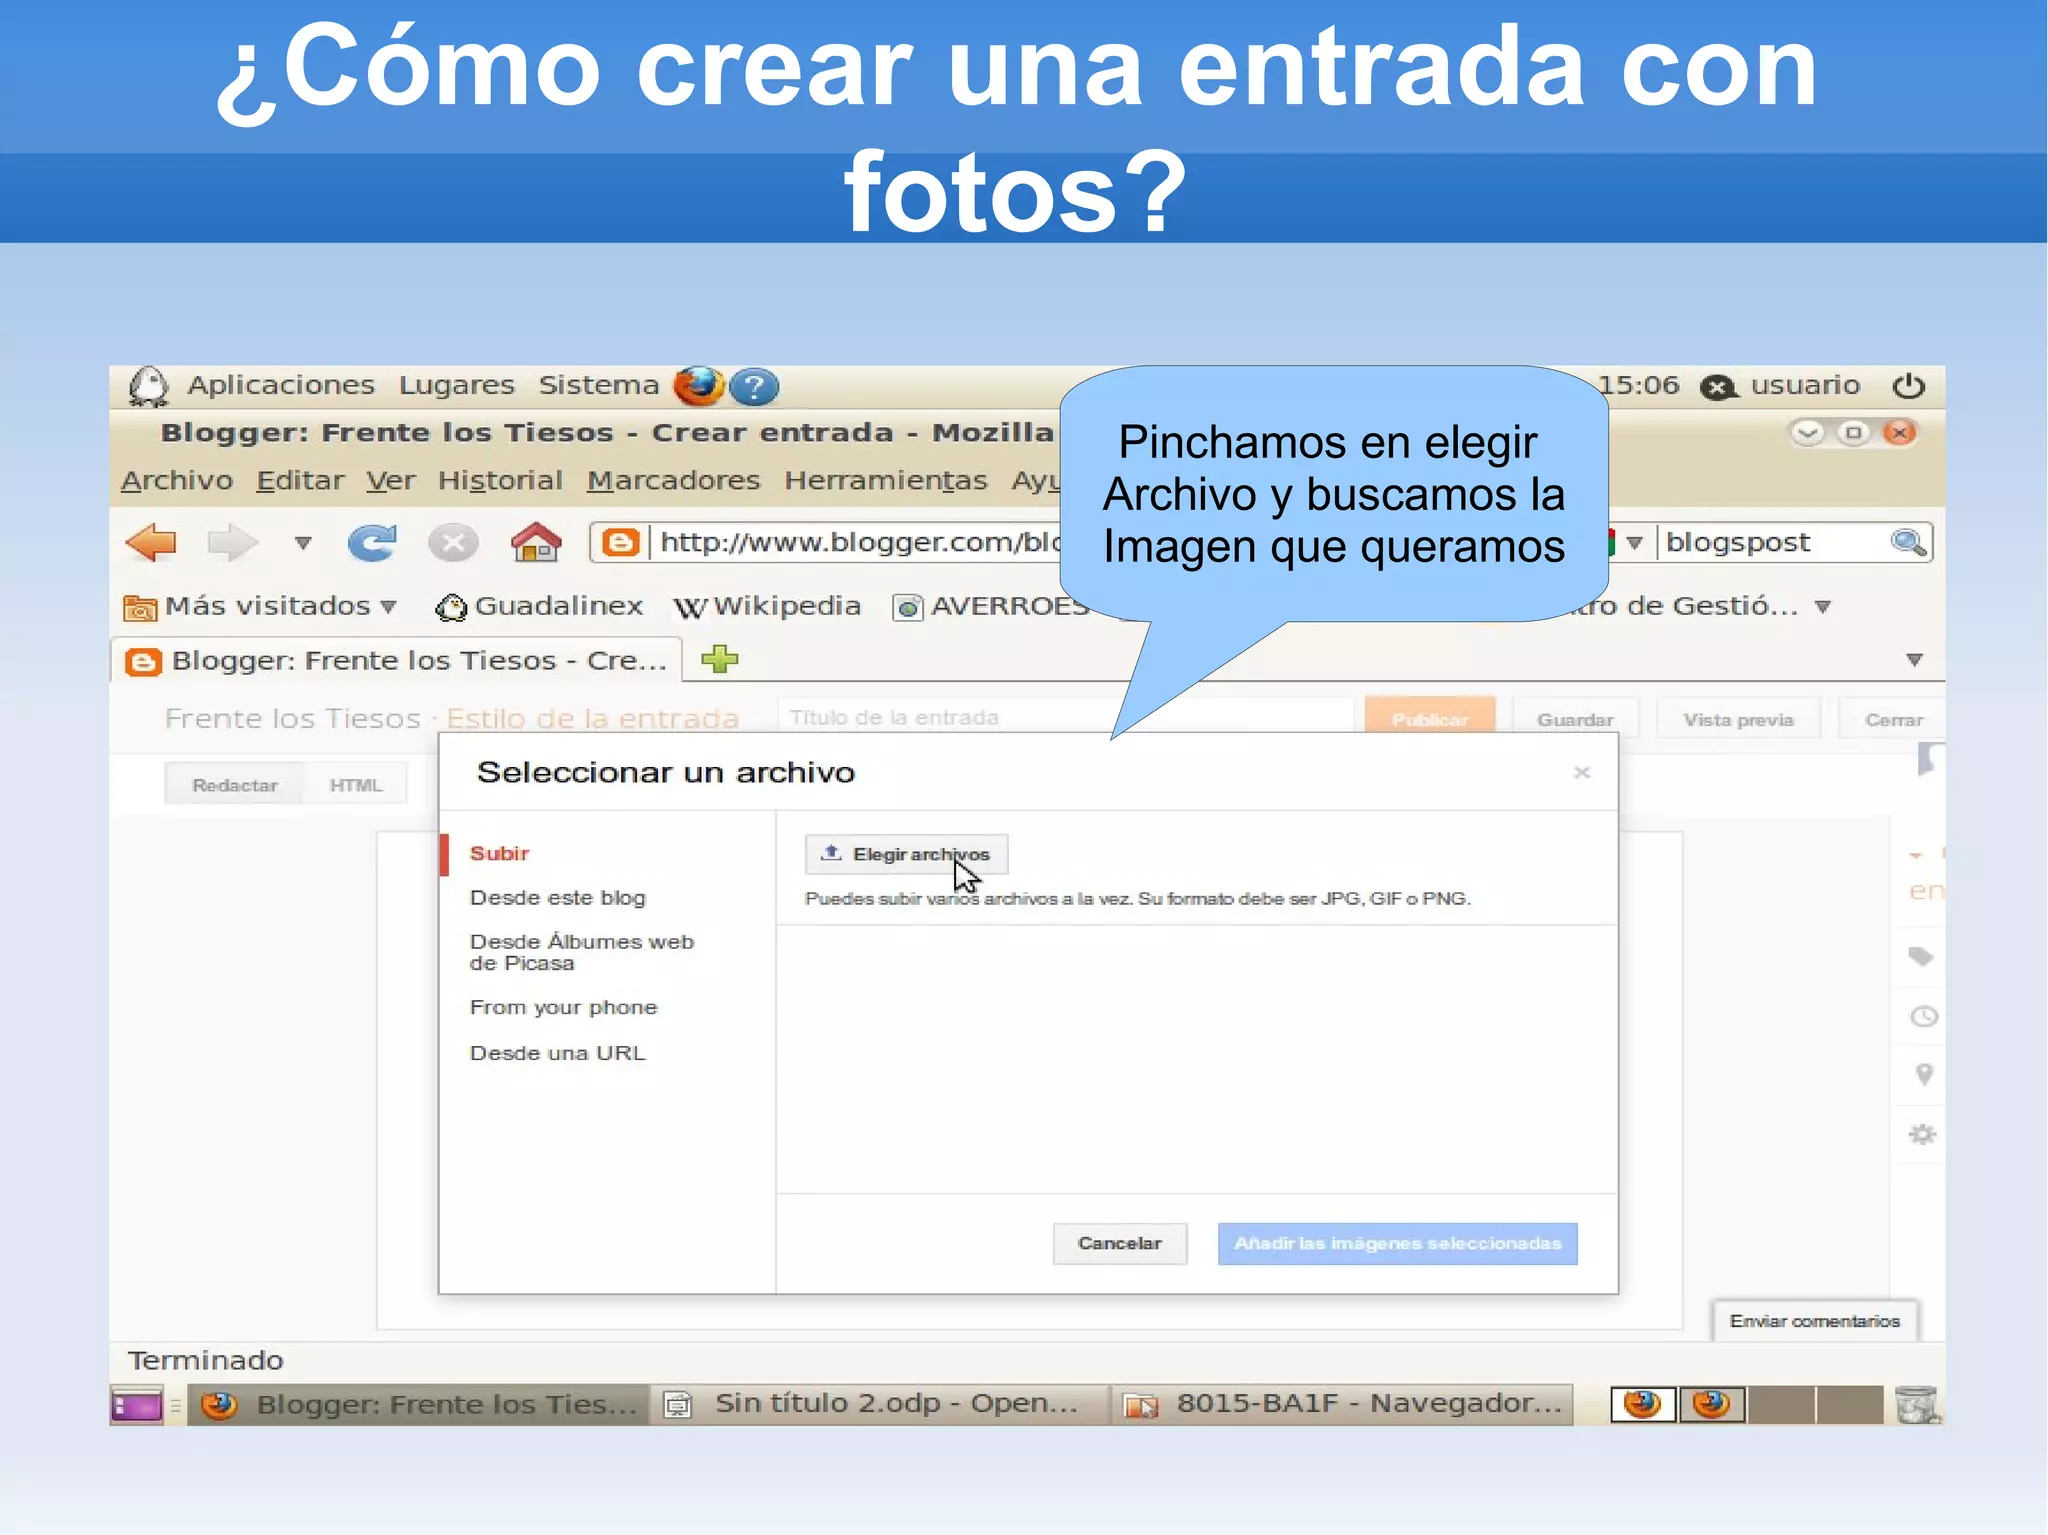
Task: Click the search magnifier in search box
Action: pos(1908,542)
